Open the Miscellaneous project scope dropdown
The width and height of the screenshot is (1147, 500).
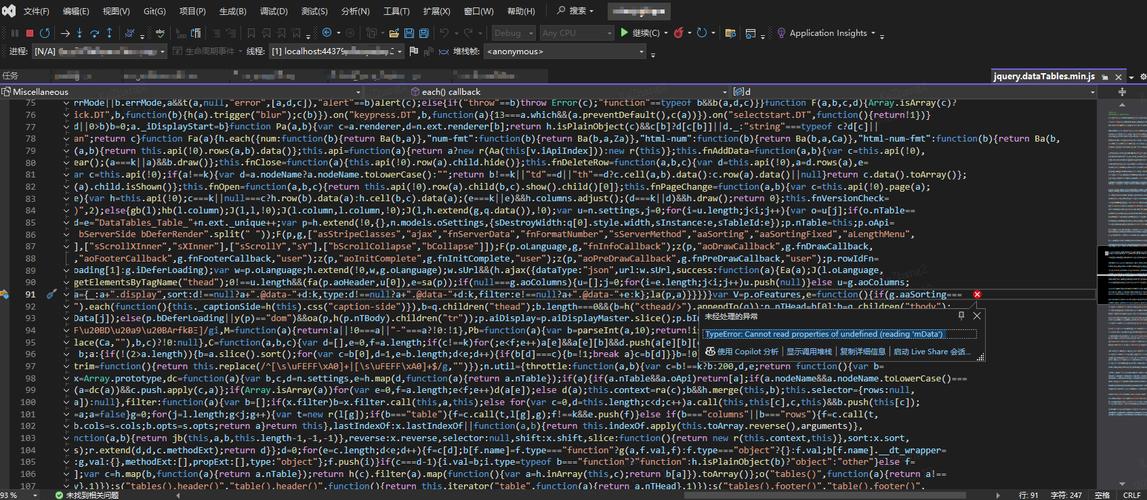pos(181,91)
